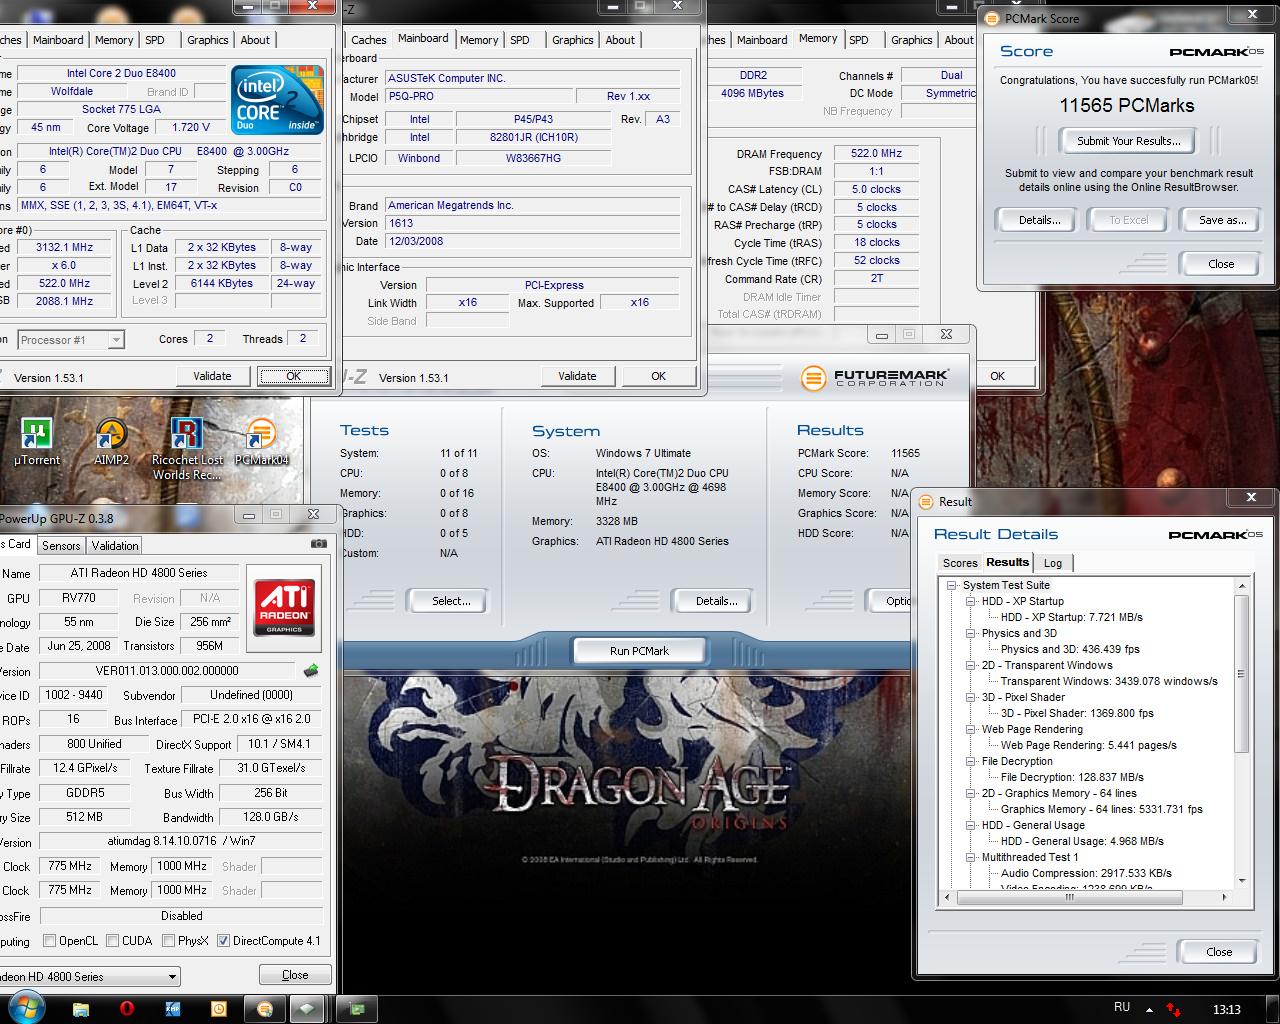The width and height of the screenshot is (1280, 1024).
Task: Open the clock app pinned on taskbar
Action: [218, 1008]
